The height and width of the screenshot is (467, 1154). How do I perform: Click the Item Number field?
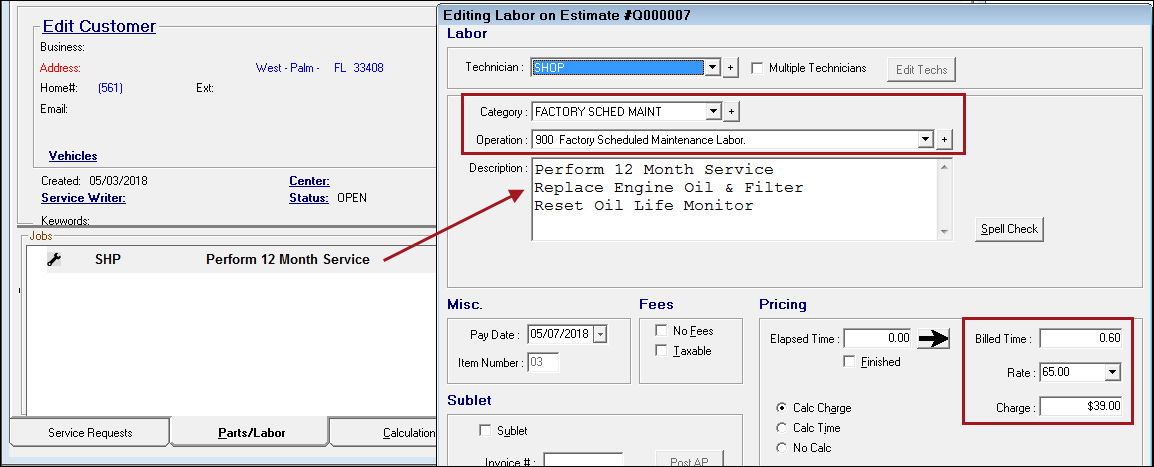coord(543,363)
